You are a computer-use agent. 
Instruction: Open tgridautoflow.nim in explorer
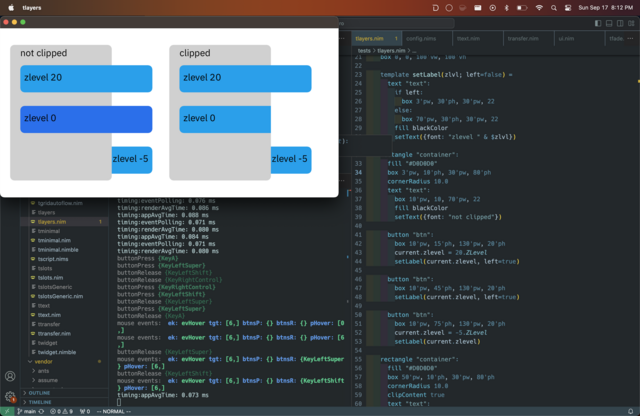[60, 203]
